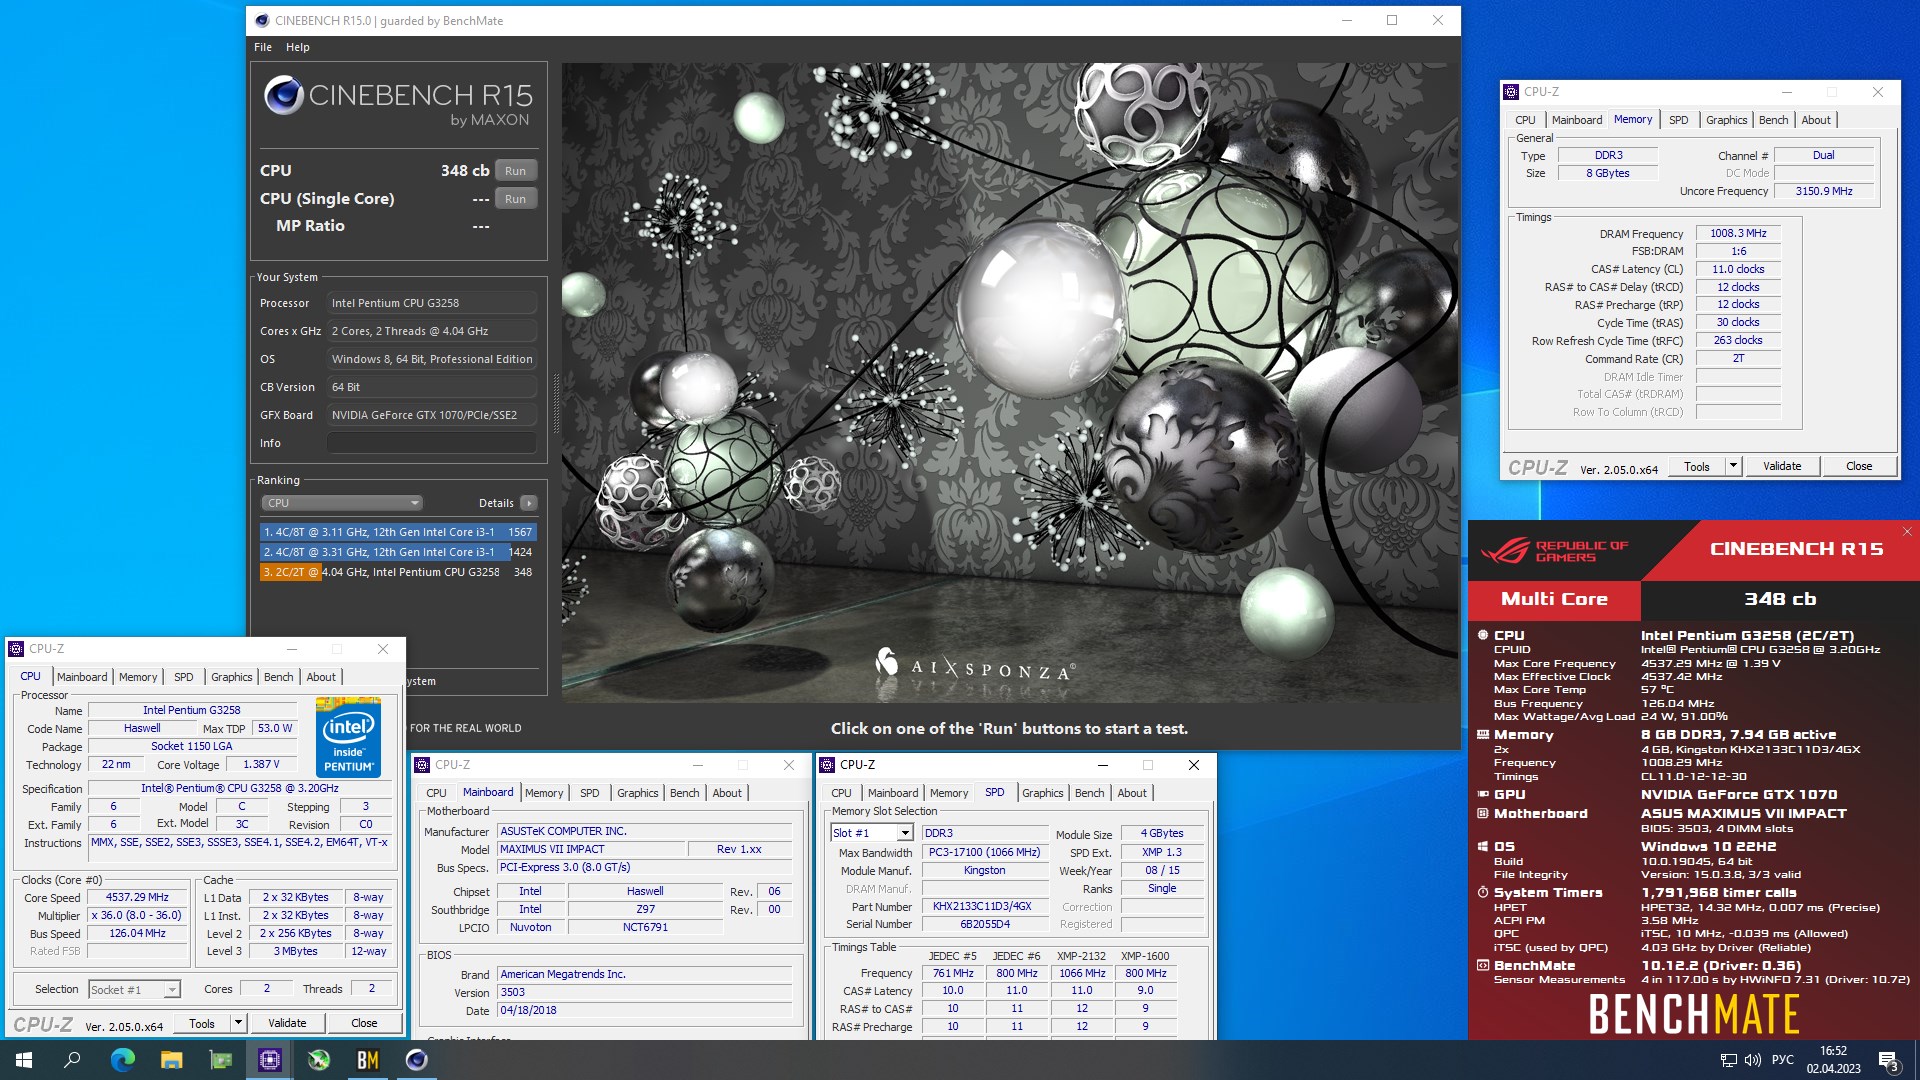
Task: Open Tools dropdown arrow in CPU-Z CPU window
Action: pos(238,1023)
